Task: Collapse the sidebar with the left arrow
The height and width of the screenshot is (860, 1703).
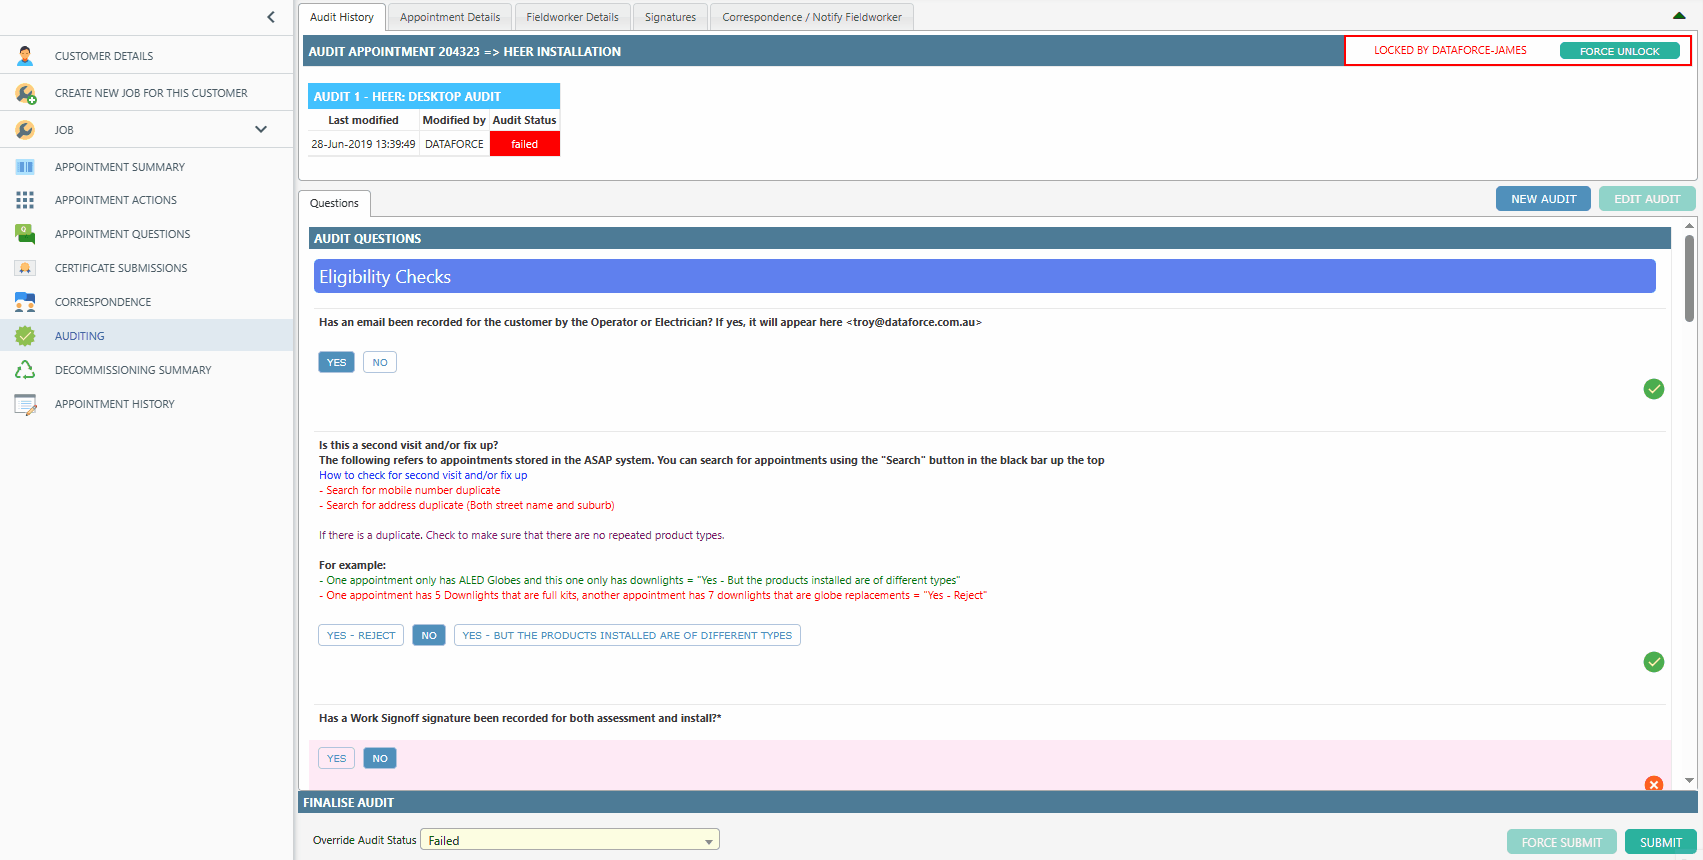Action: pos(270,17)
